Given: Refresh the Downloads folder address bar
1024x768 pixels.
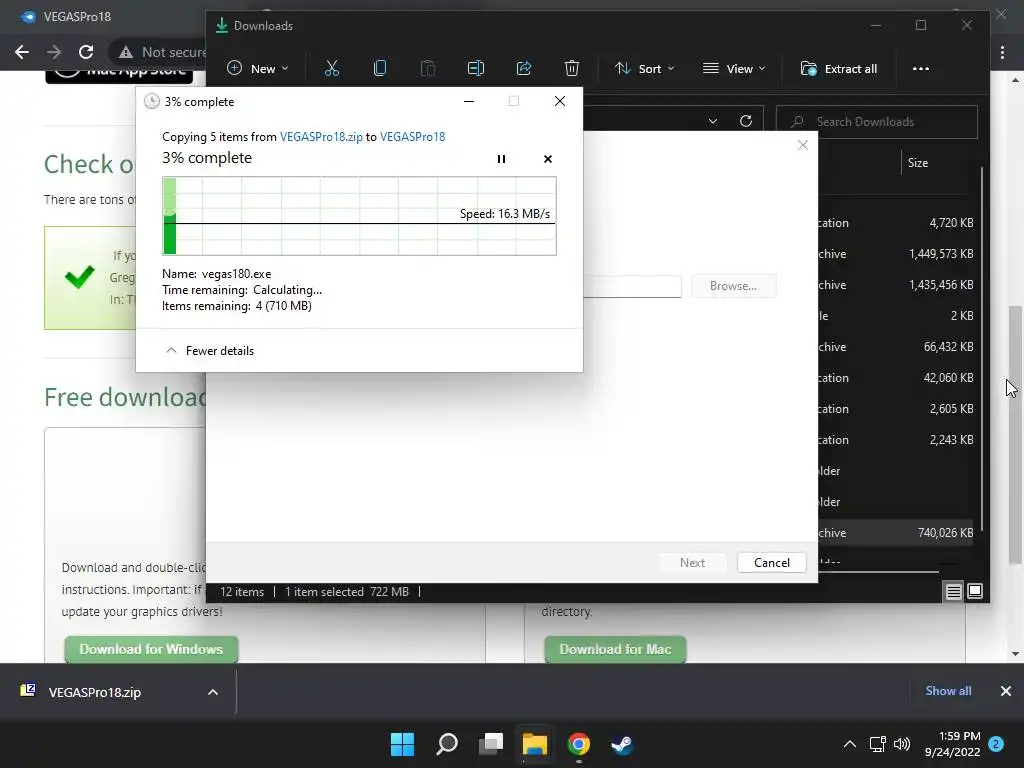Looking at the screenshot, I should (746, 121).
